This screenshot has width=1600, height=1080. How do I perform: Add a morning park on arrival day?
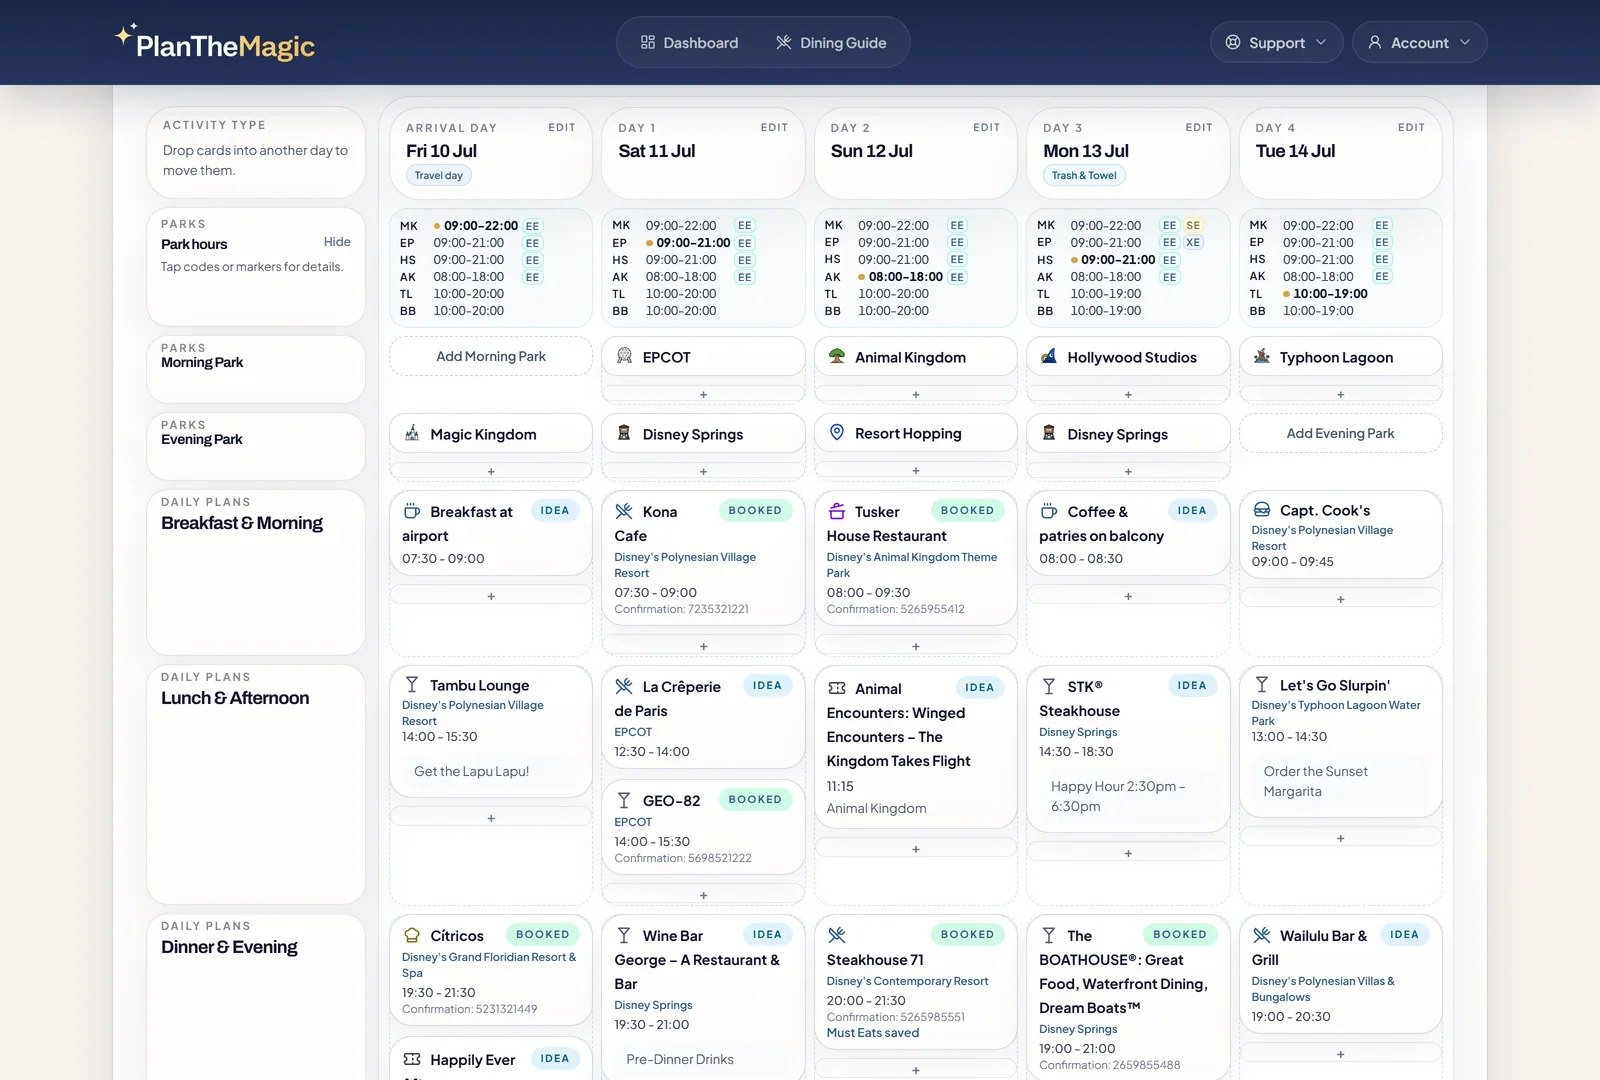point(491,357)
